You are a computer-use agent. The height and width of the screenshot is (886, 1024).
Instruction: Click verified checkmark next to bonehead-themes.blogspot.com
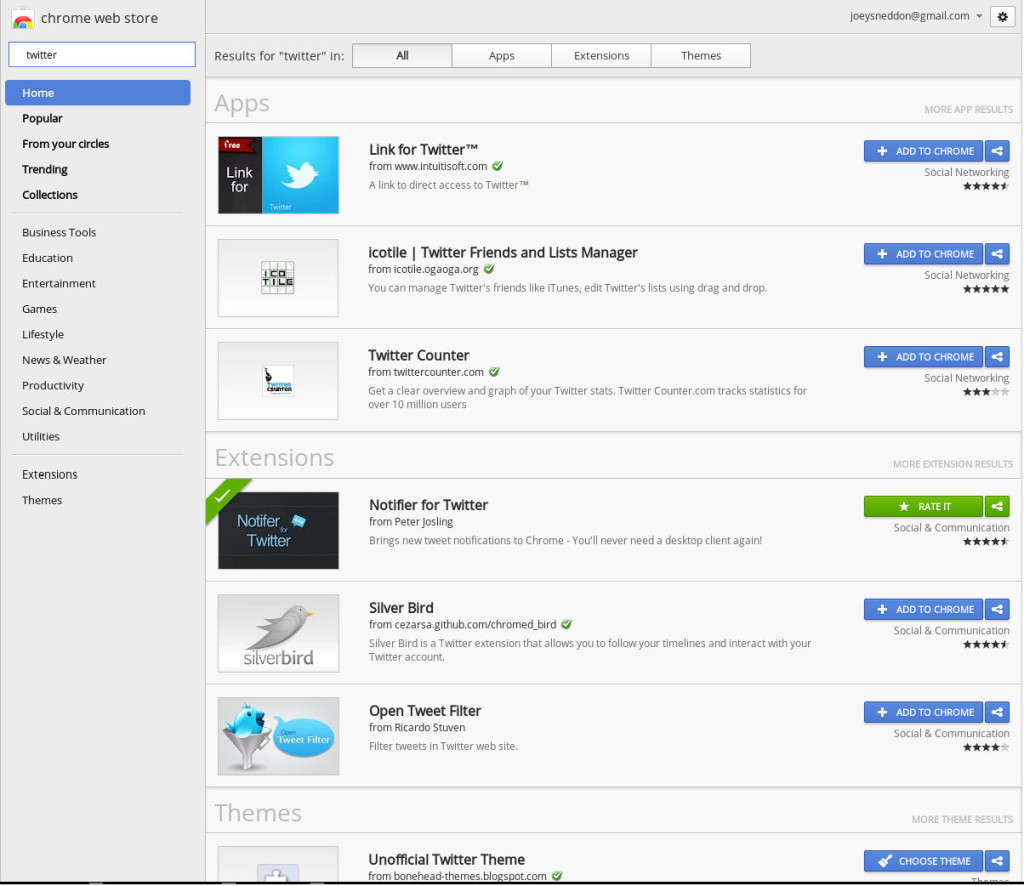click(x=557, y=876)
